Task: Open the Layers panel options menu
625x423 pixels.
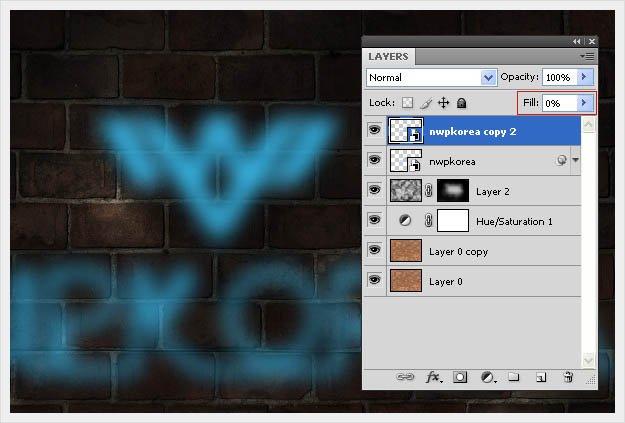Action: 588,57
